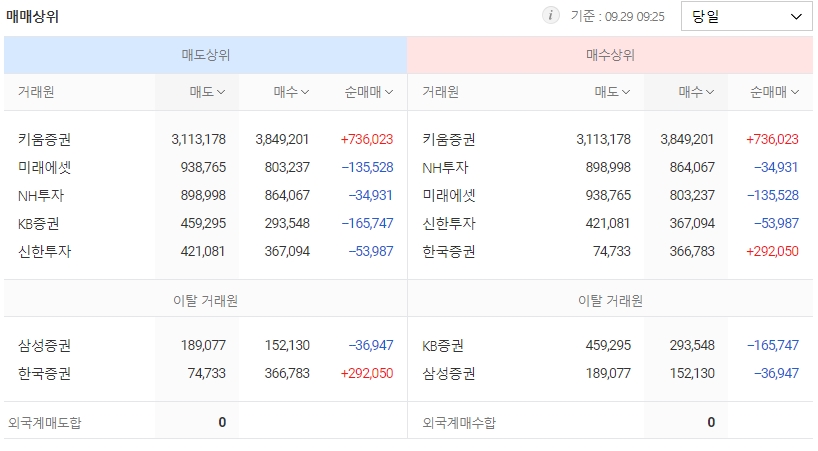Click 매수상위 키움증권 순매매 +736,023
Screen dimensions: 818x451
click(772, 139)
